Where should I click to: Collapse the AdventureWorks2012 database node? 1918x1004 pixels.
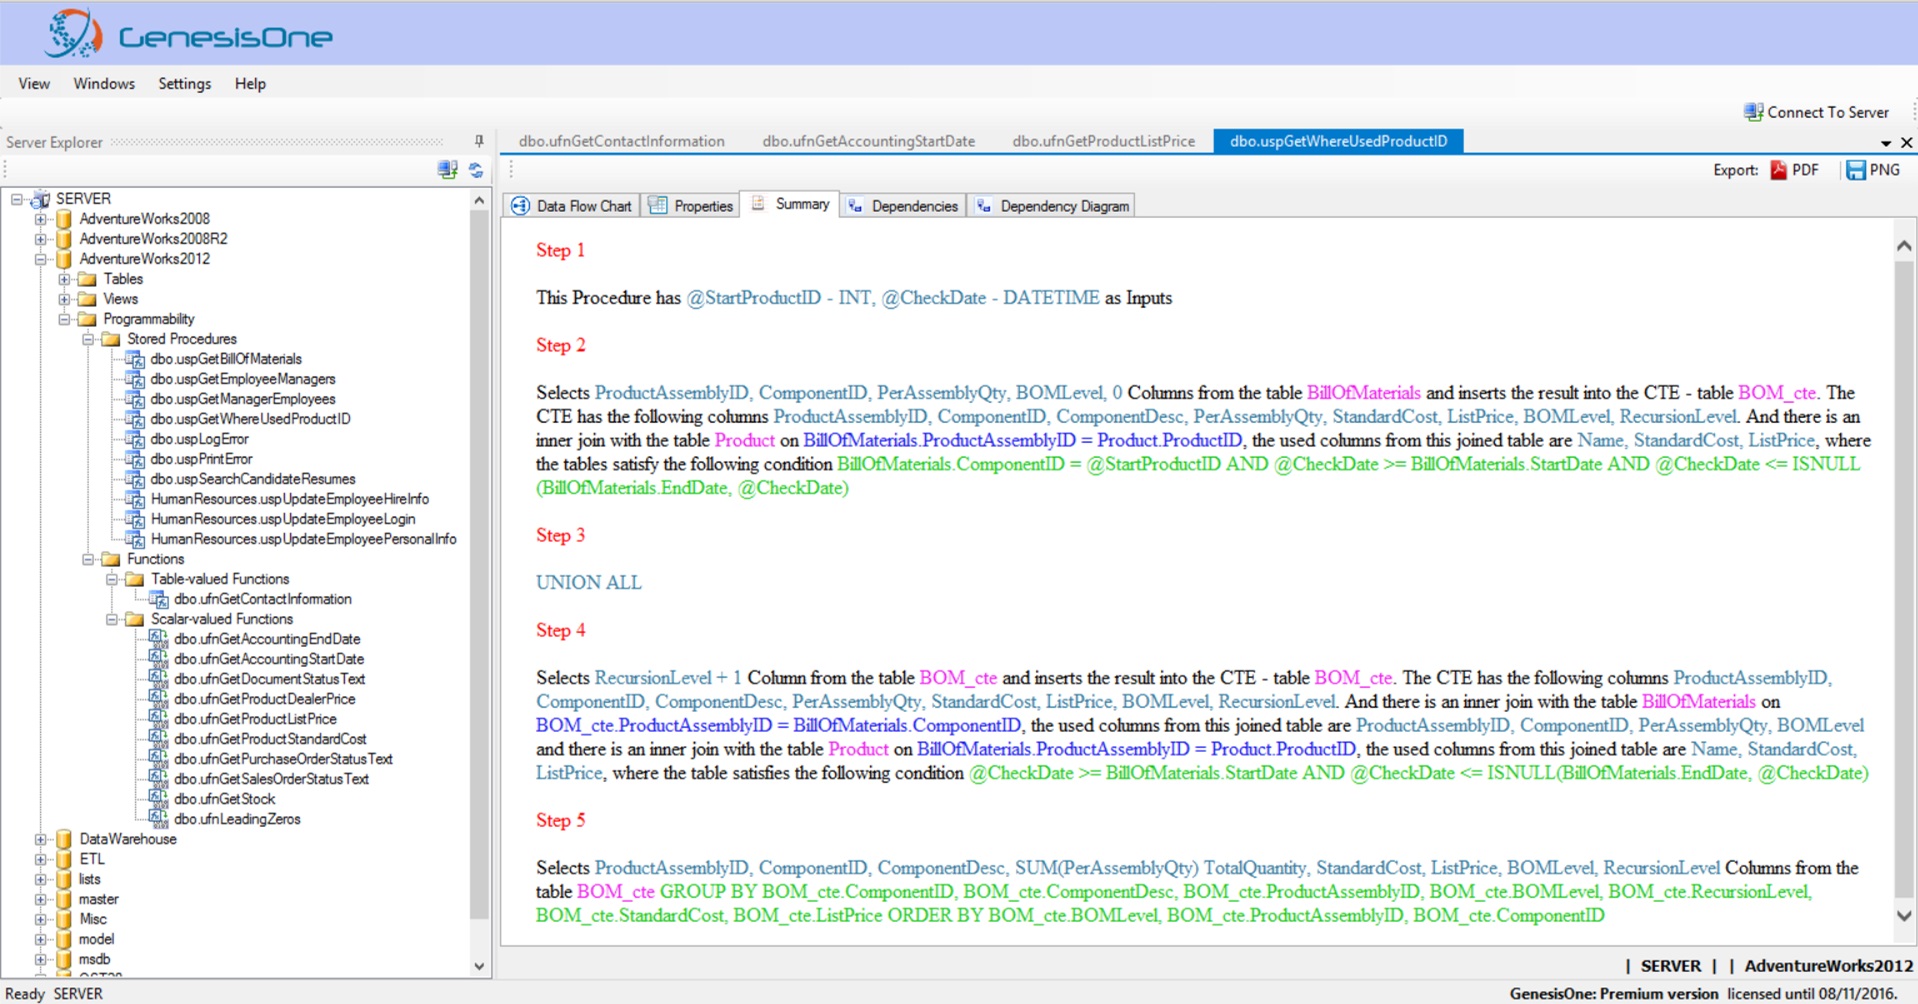pyautogui.click(x=40, y=259)
